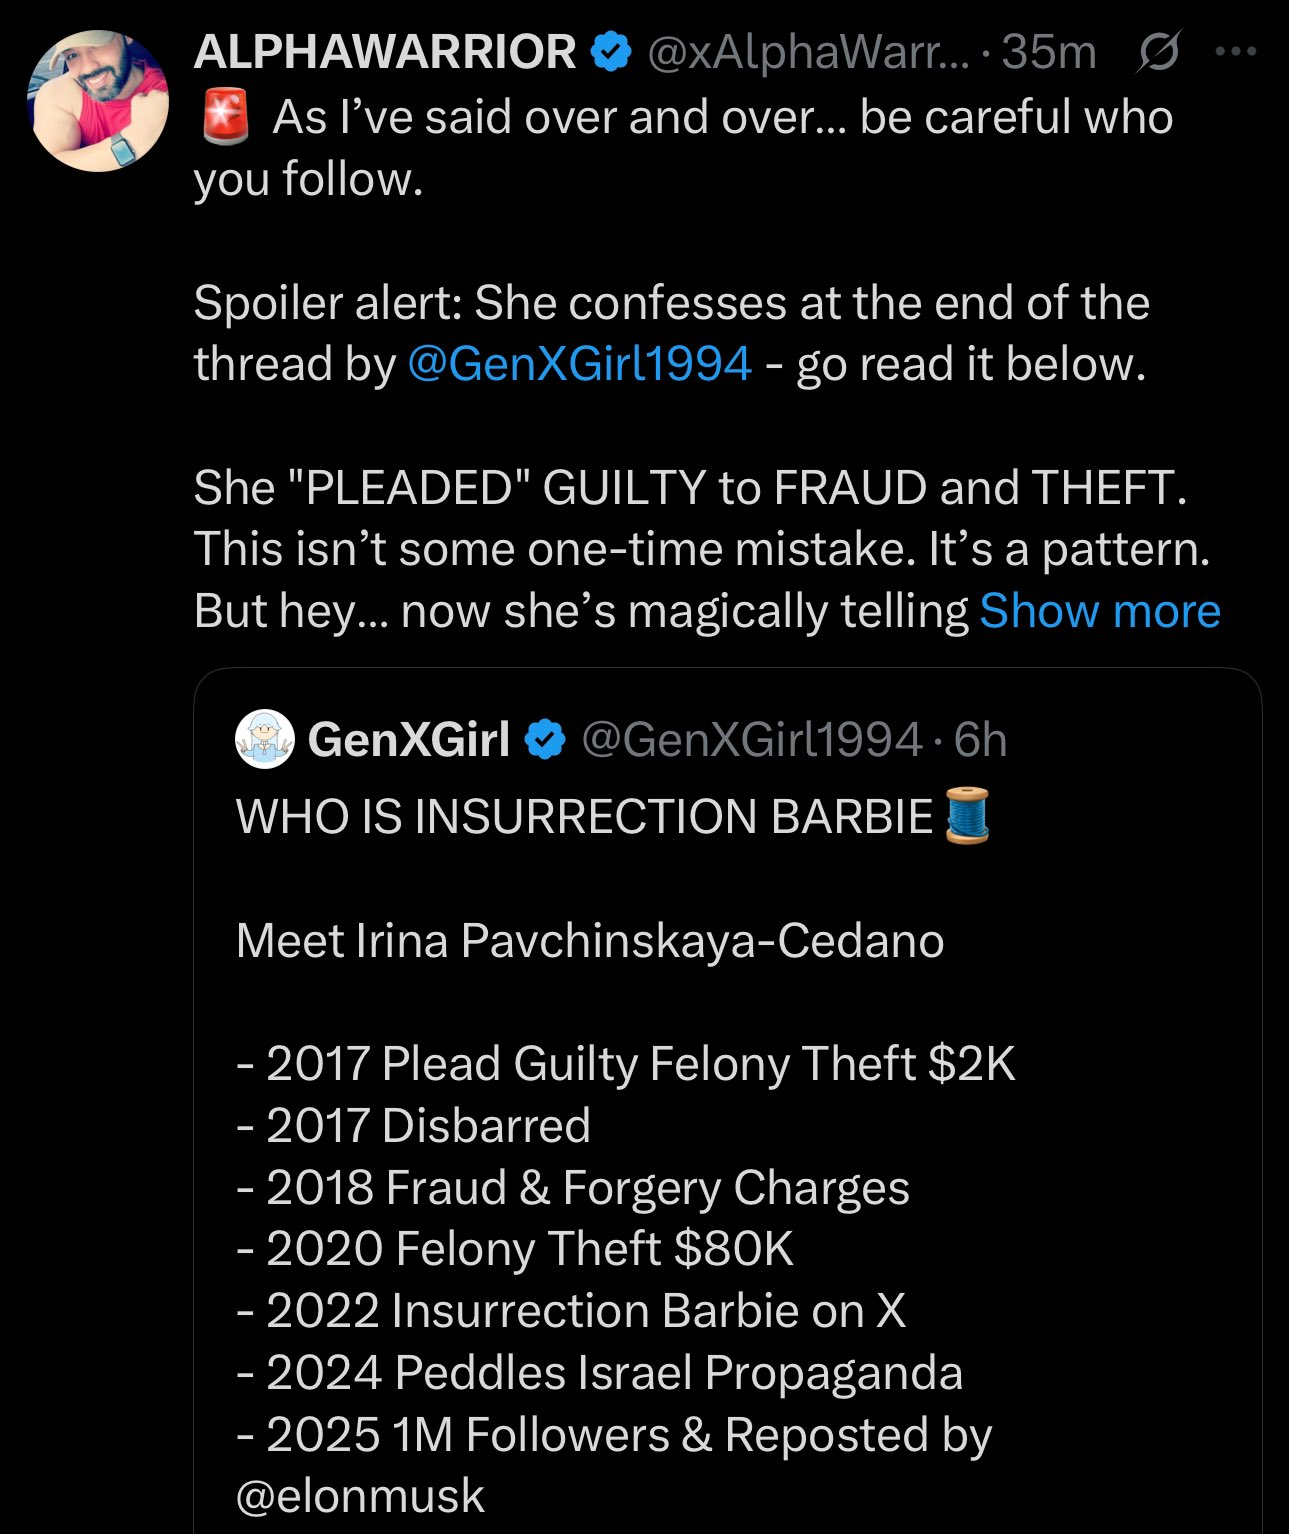Tap the Grok slashed-circle icon
1289x1534 pixels.
click(x=1157, y=52)
